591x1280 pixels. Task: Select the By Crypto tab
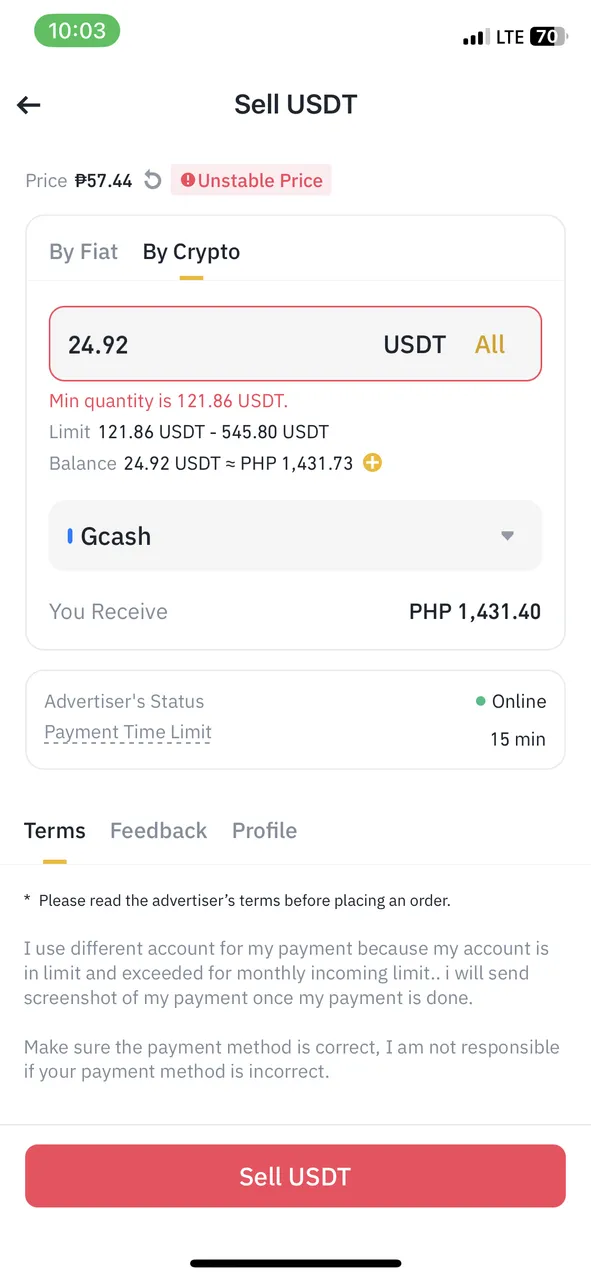191,252
